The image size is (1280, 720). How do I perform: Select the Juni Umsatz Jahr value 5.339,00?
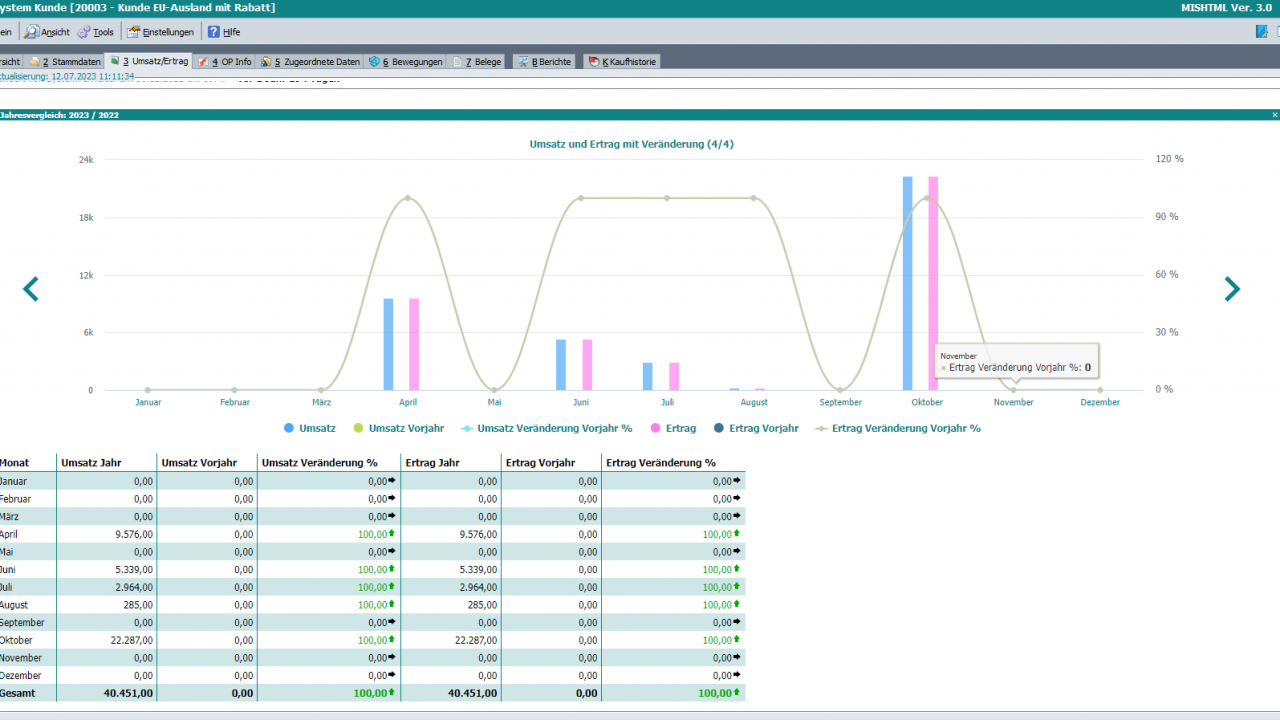point(134,570)
